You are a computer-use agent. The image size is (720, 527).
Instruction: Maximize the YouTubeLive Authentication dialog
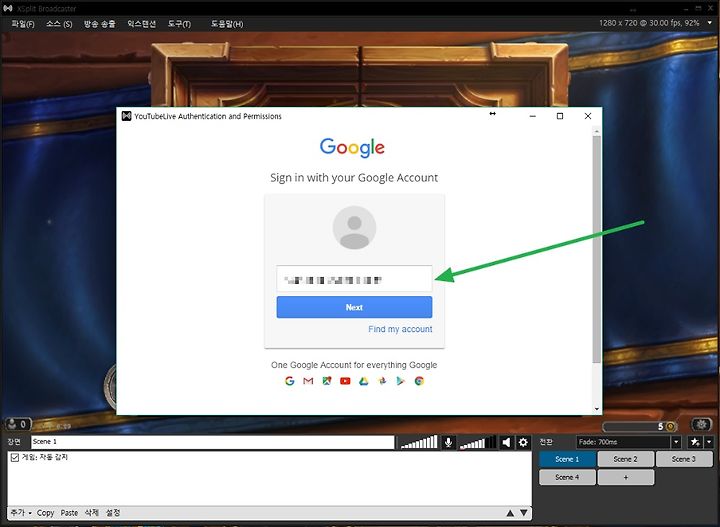click(x=560, y=116)
